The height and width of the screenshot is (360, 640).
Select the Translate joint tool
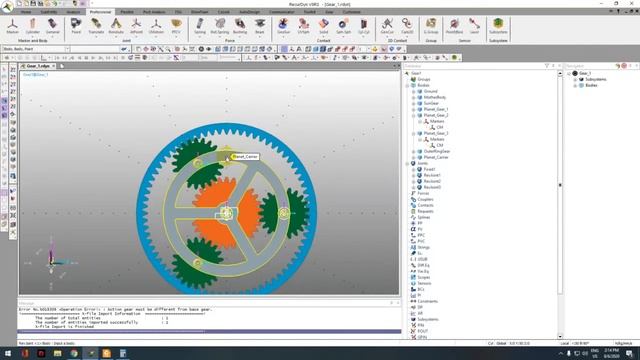96,26
